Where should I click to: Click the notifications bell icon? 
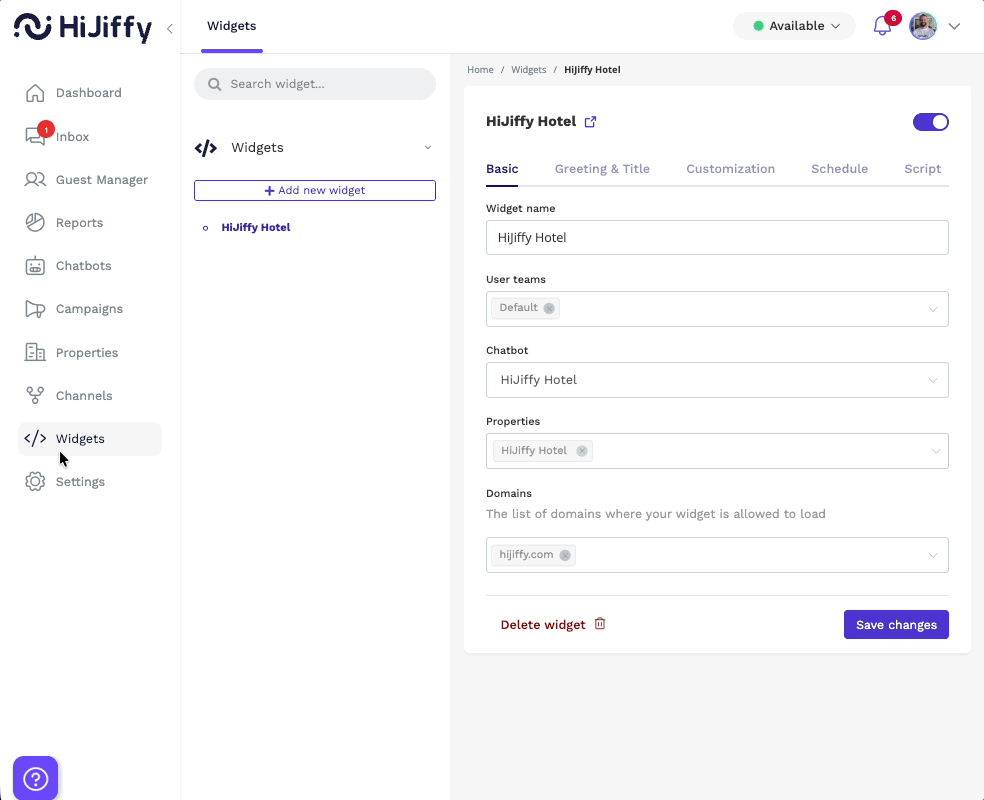coord(882,26)
